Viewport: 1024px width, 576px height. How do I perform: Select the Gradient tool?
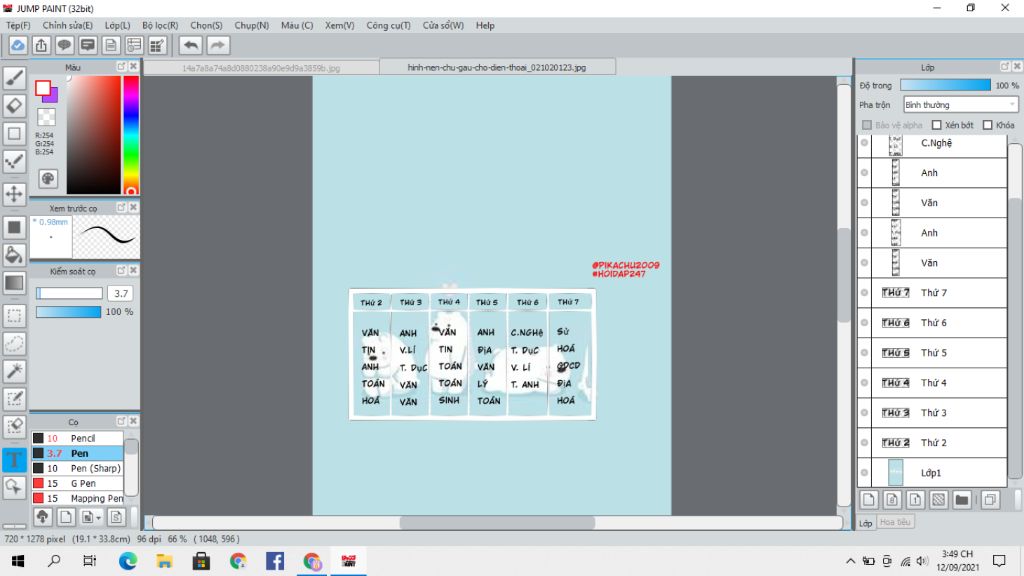(14, 283)
